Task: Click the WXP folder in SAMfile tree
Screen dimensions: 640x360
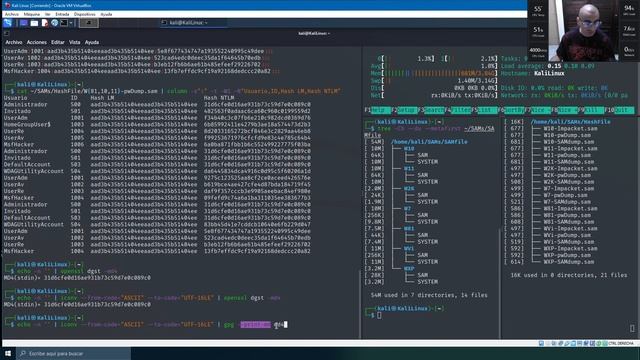Action: click(409, 269)
